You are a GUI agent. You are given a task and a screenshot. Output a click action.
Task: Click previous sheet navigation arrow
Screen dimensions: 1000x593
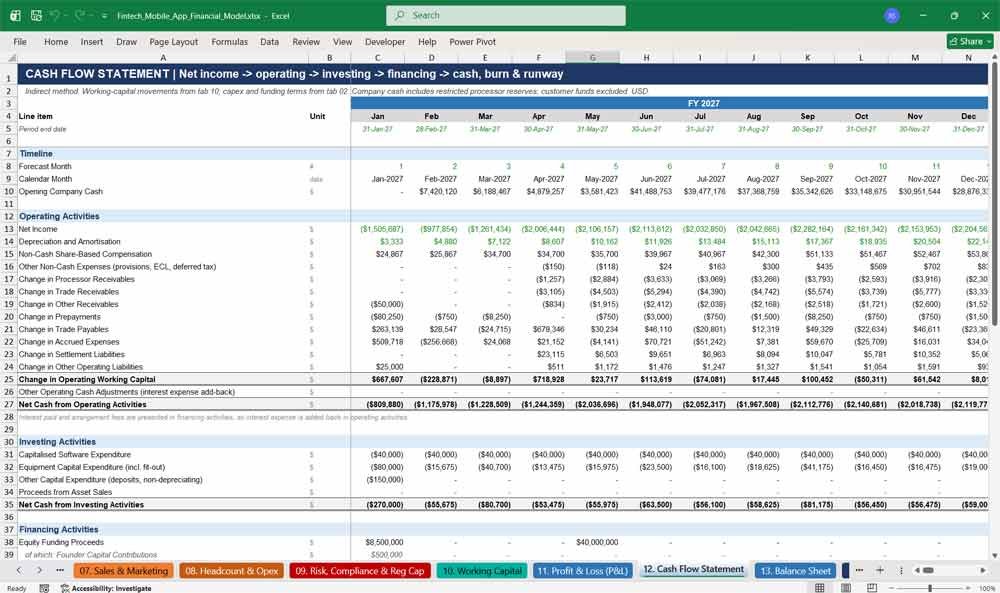[x=18, y=571]
